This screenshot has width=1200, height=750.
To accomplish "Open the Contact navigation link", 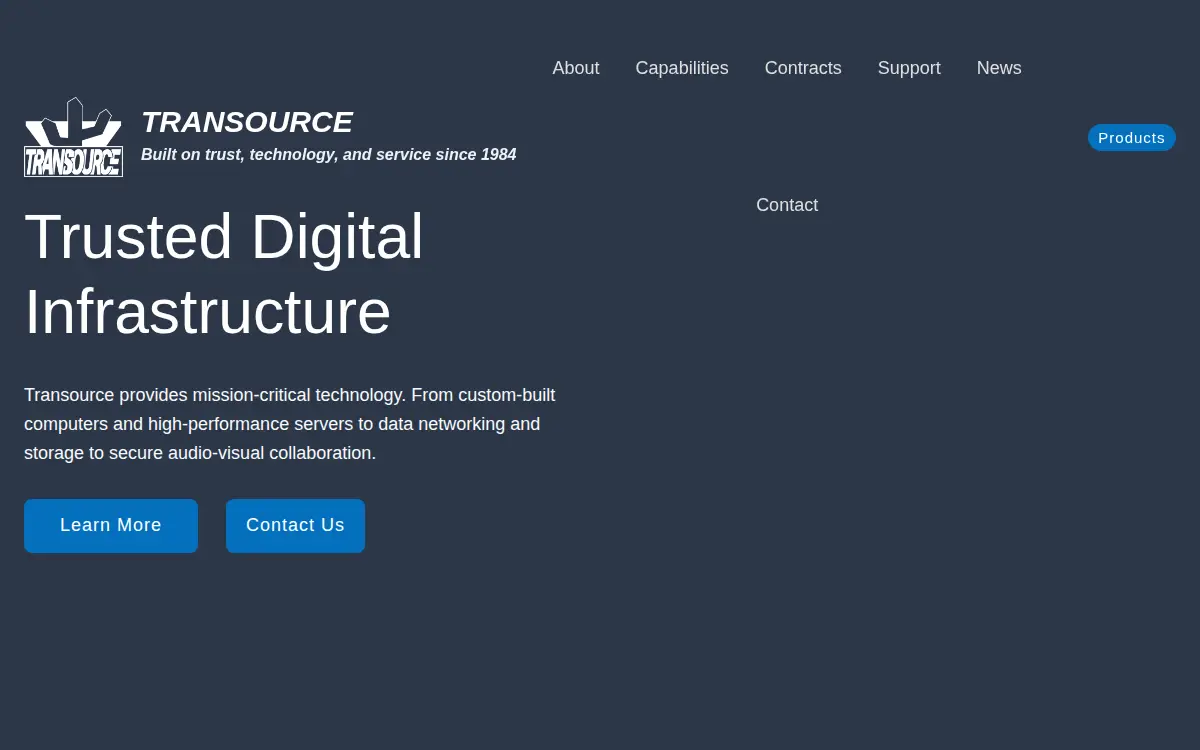I will point(787,205).
